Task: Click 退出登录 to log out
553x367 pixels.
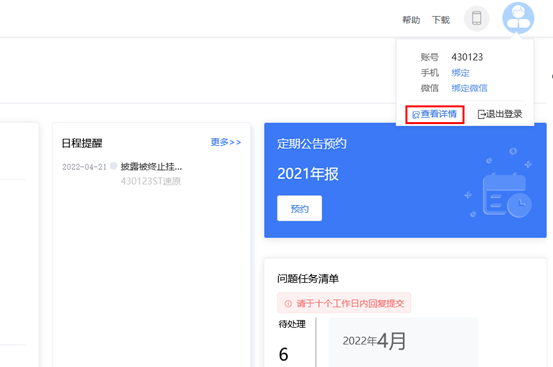Action: [x=500, y=114]
